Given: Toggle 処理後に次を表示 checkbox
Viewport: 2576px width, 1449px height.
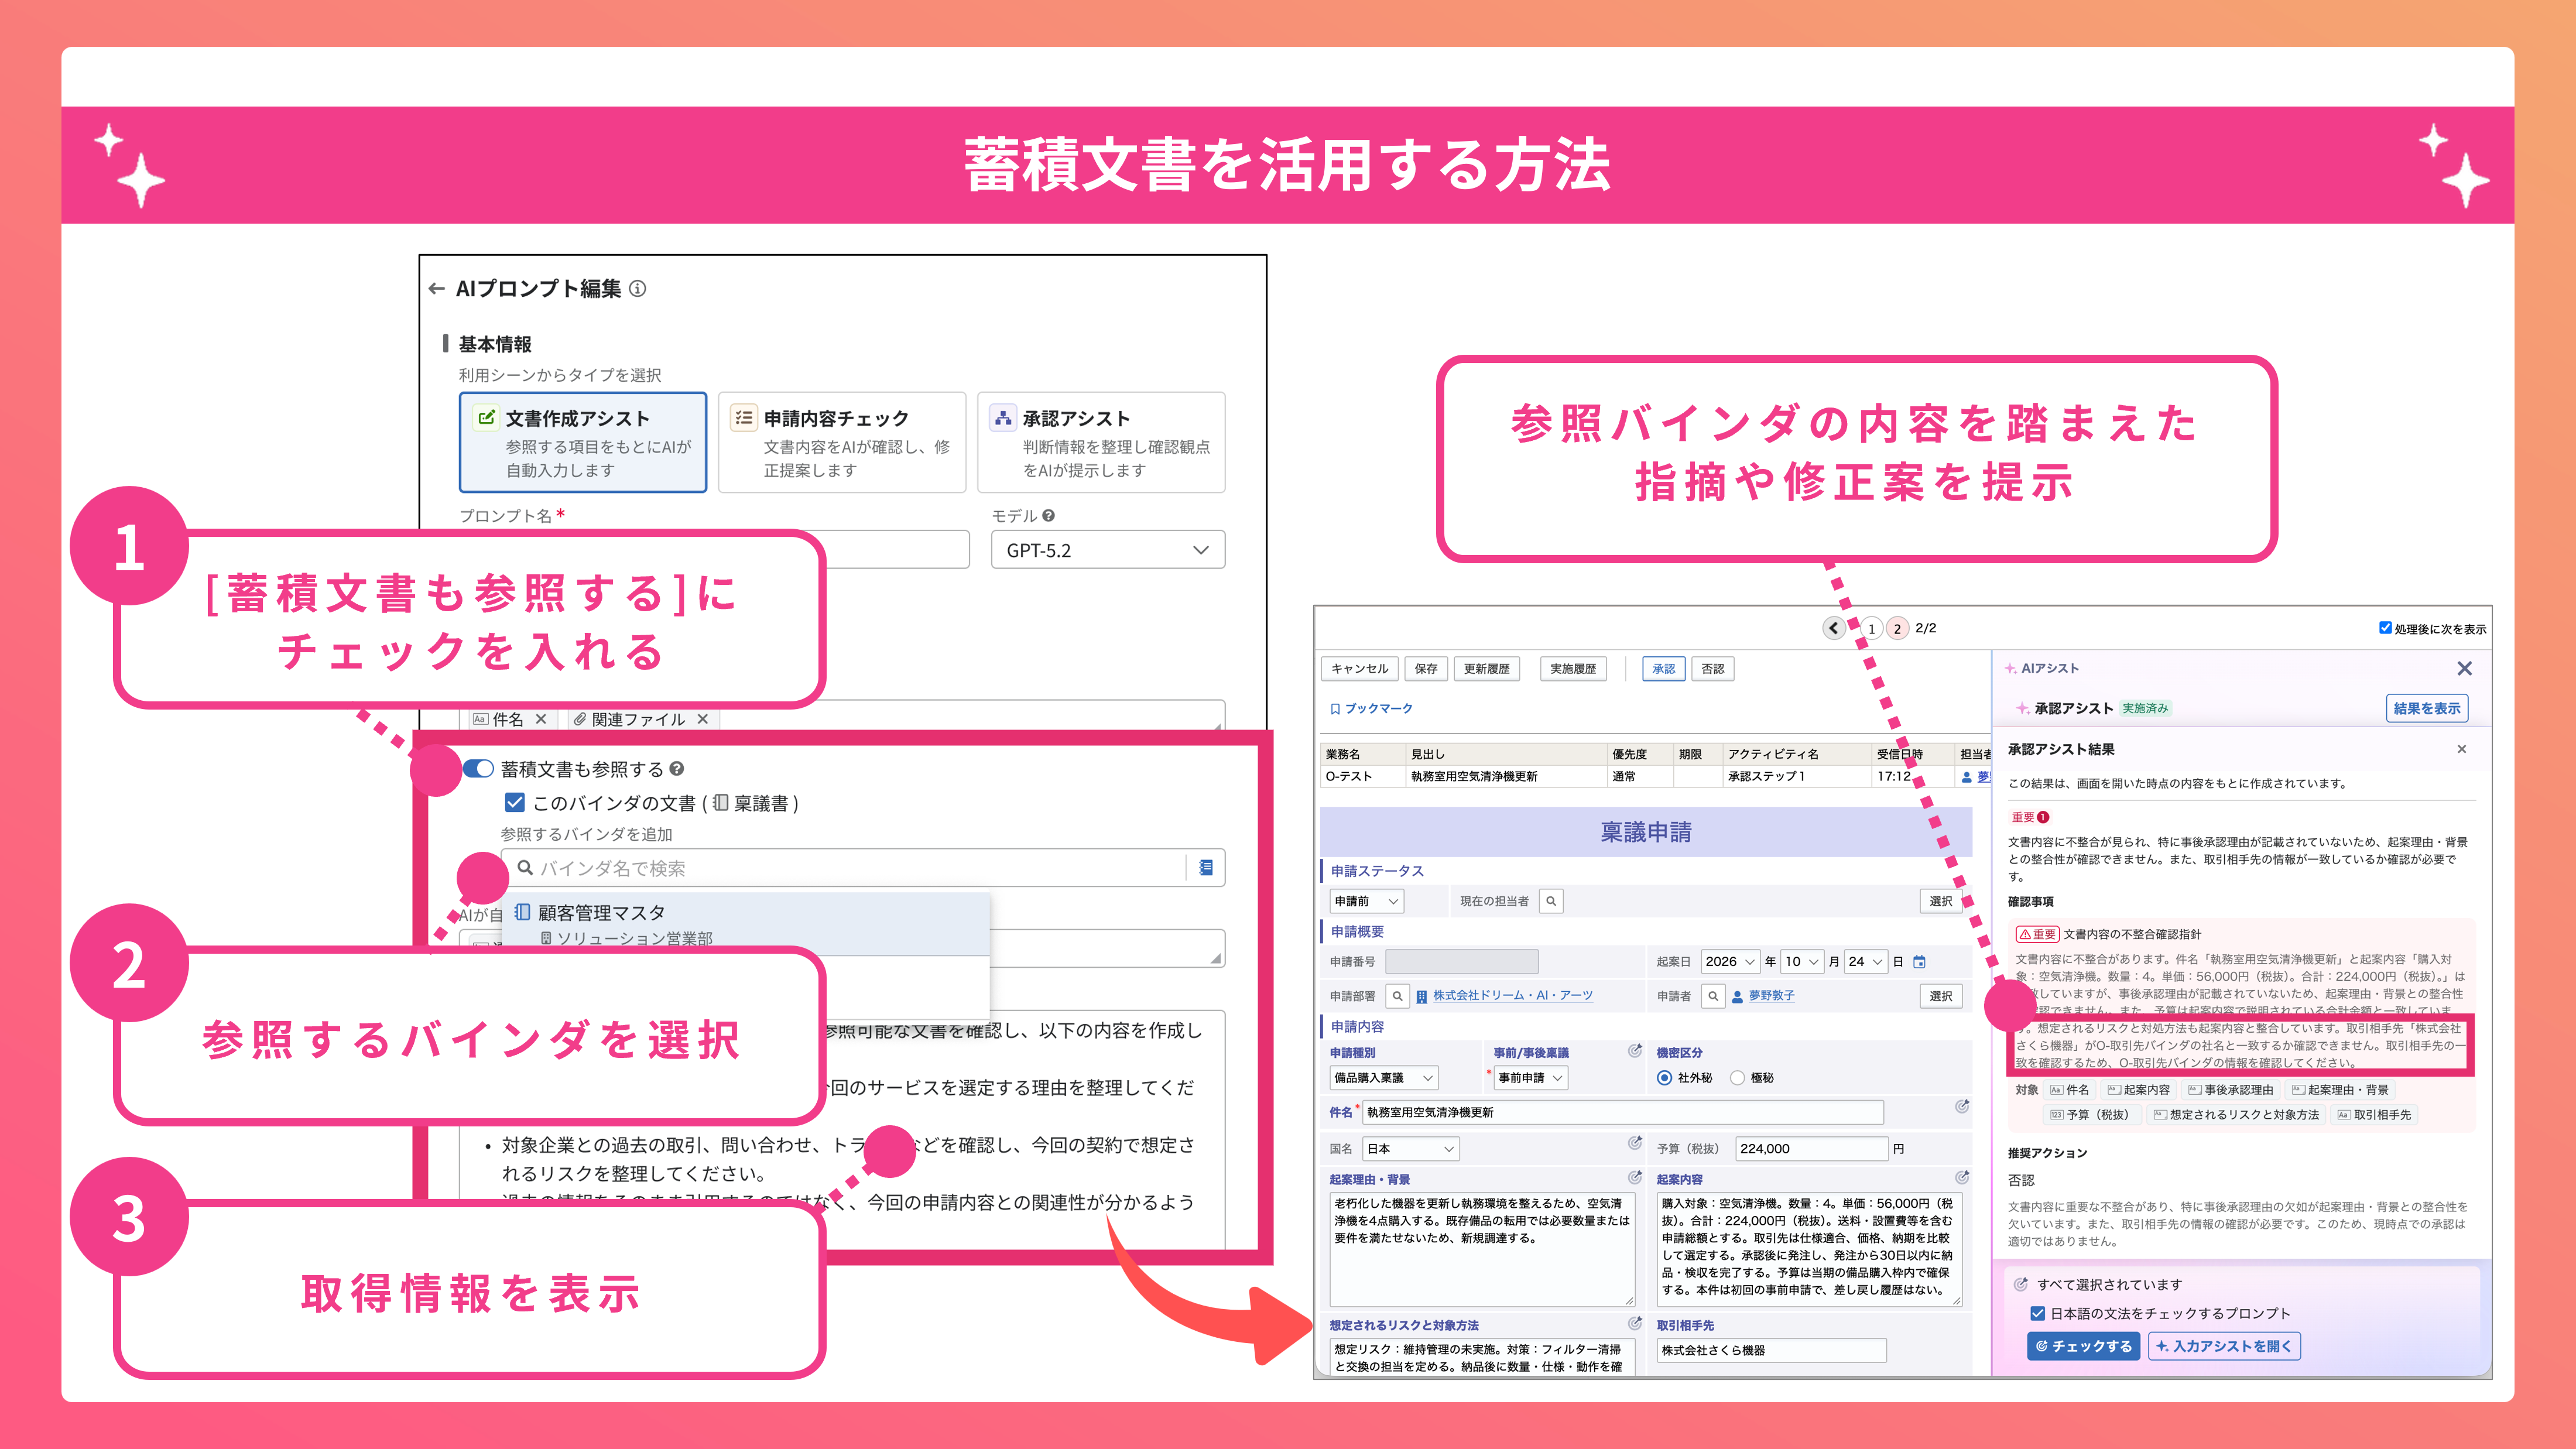Looking at the screenshot, I should click(2385, 628).
